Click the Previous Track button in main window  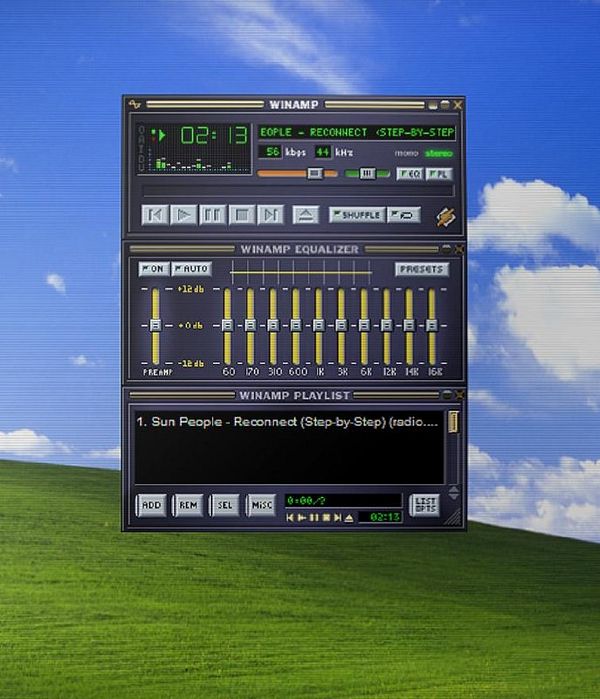[x=155, y=215]
